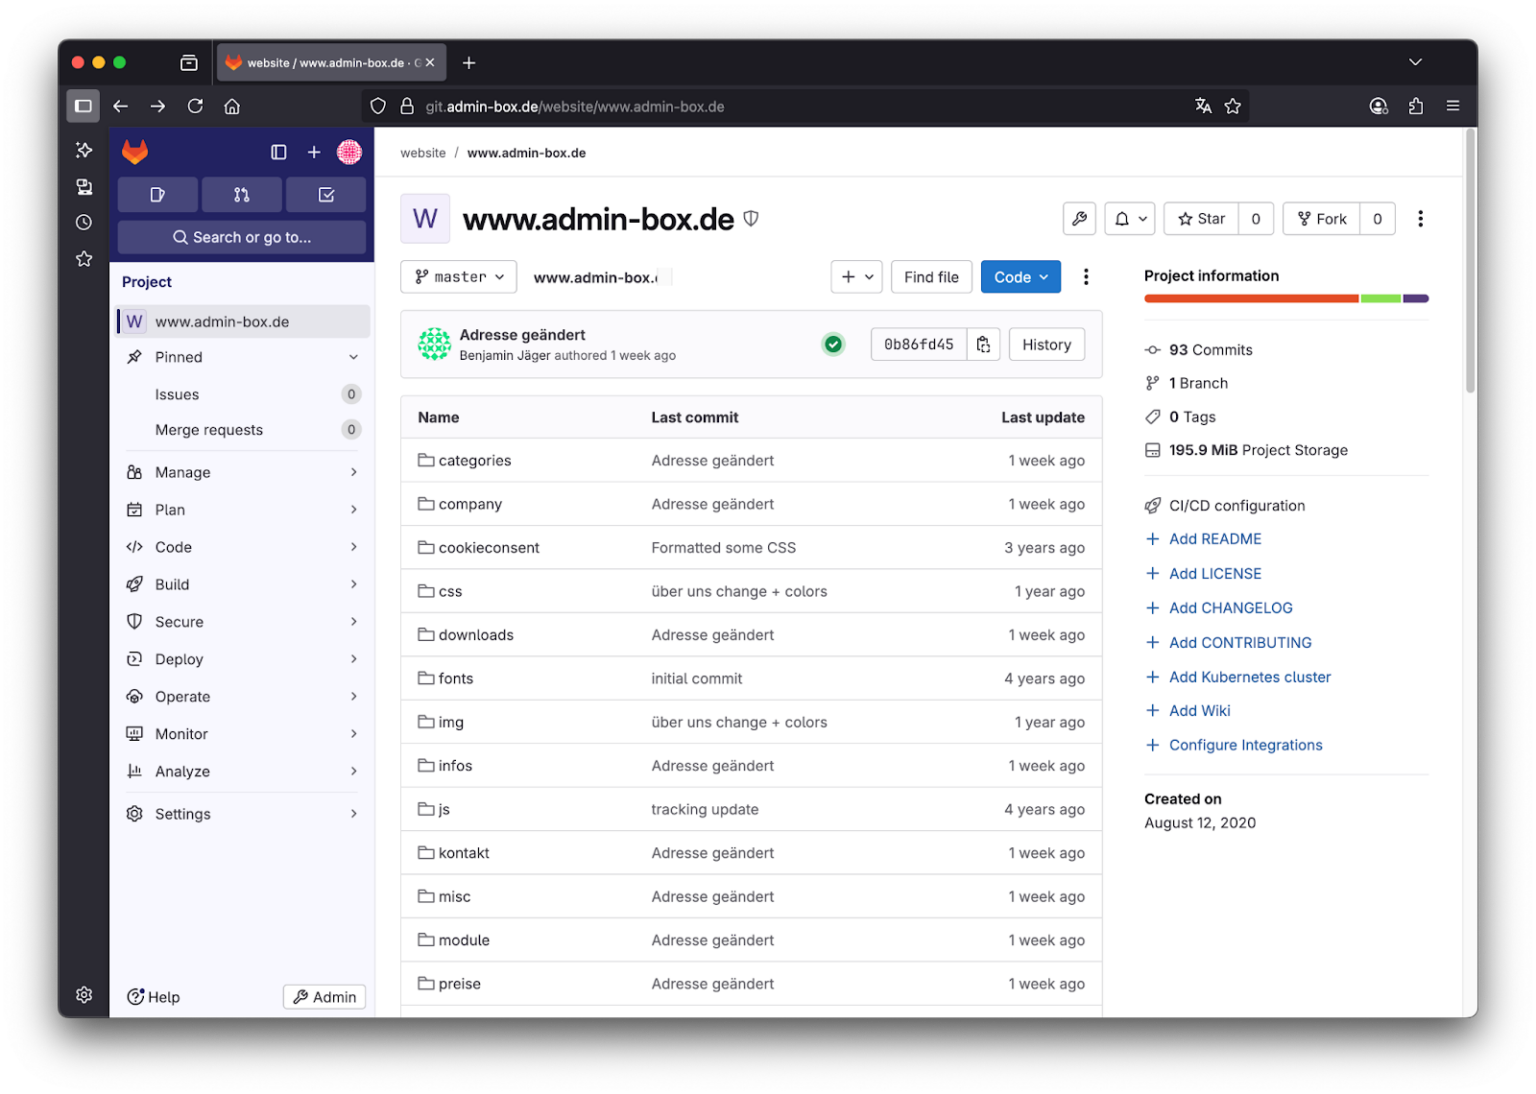
Task: Click the GitLab fox logo
Action: (135, 152)
